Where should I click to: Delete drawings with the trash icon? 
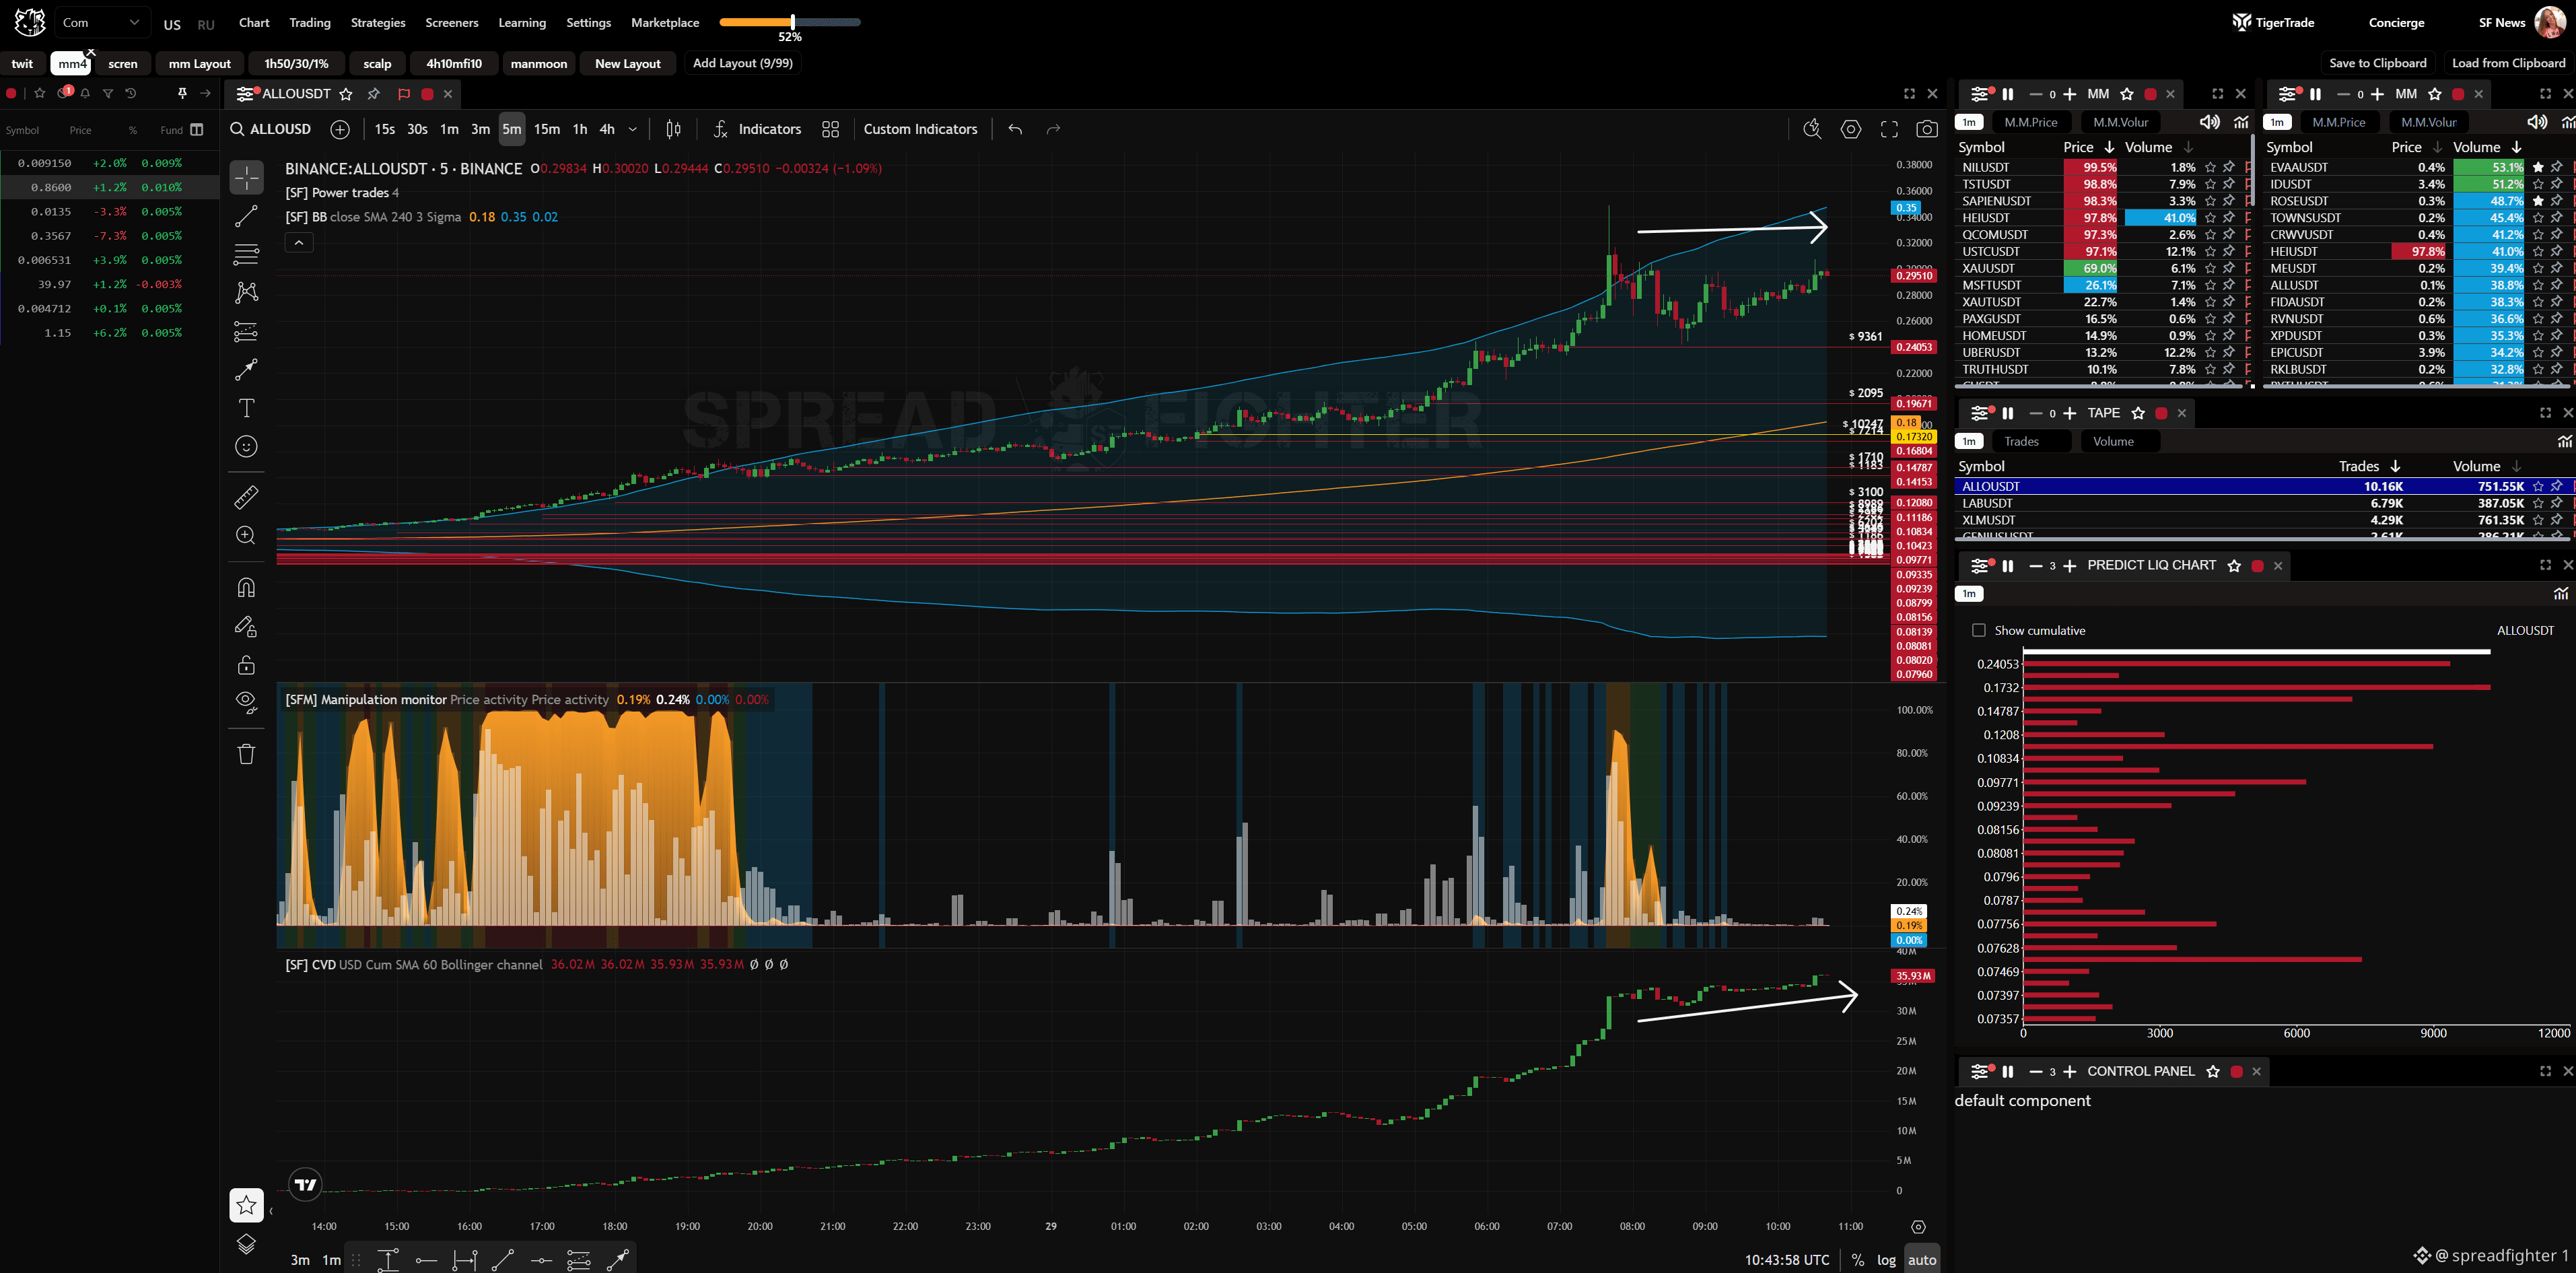click(x=246, y=754)
